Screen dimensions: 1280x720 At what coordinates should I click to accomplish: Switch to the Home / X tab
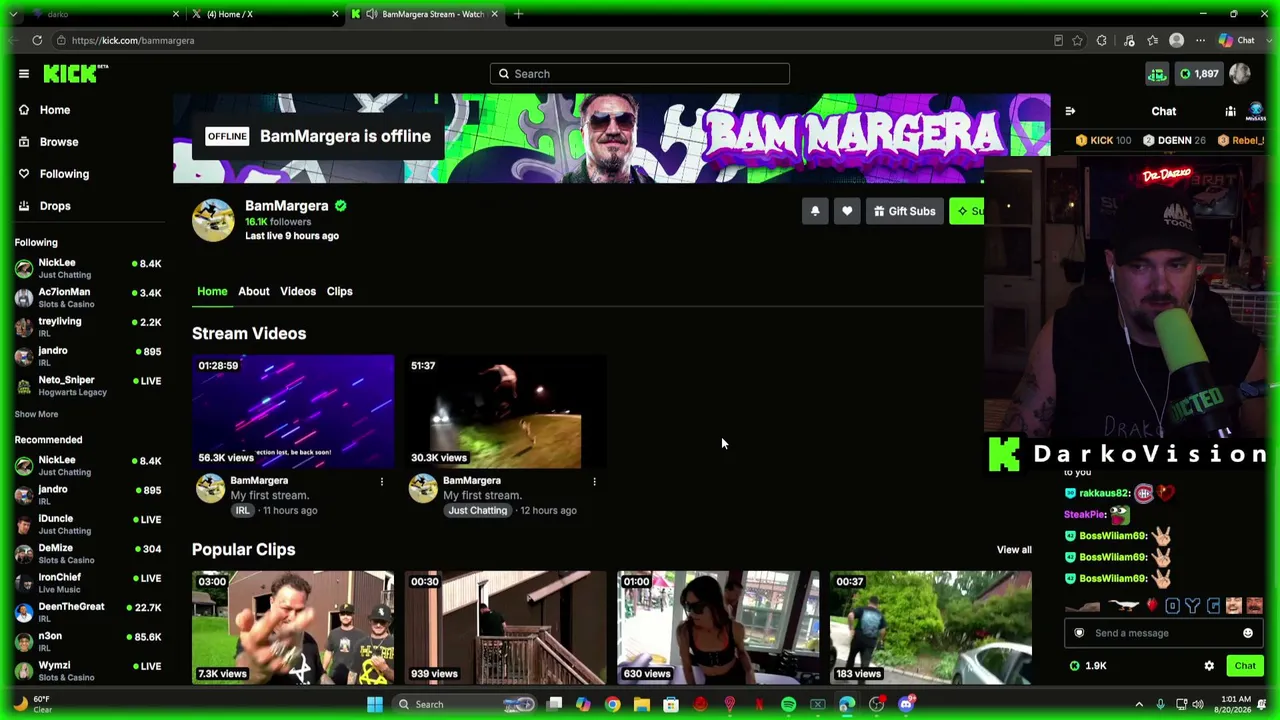pos(265,14)
